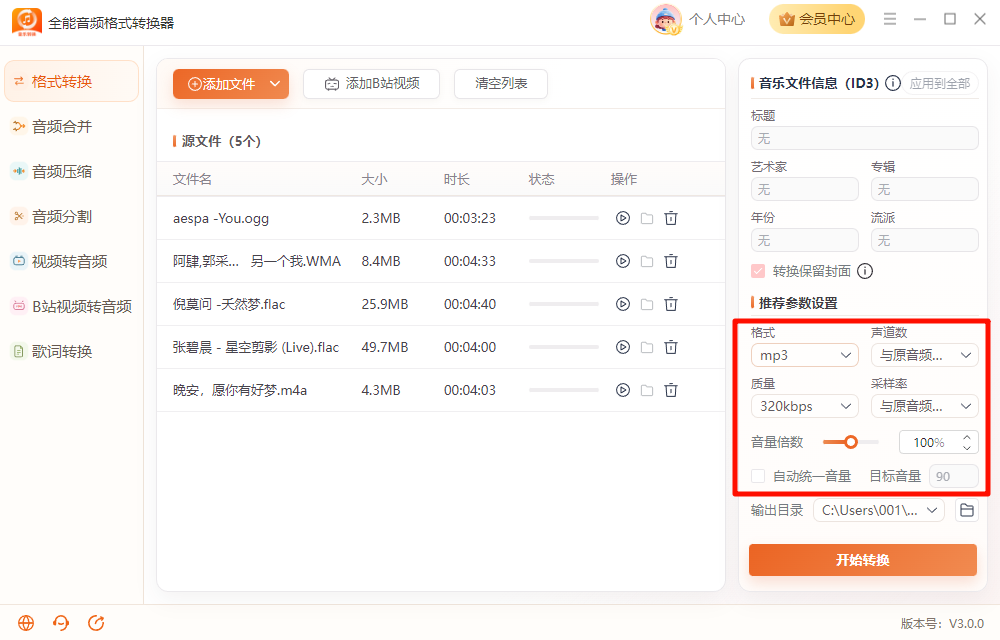
Task: Check for updates refresh icon
Action: coord(96,623)
